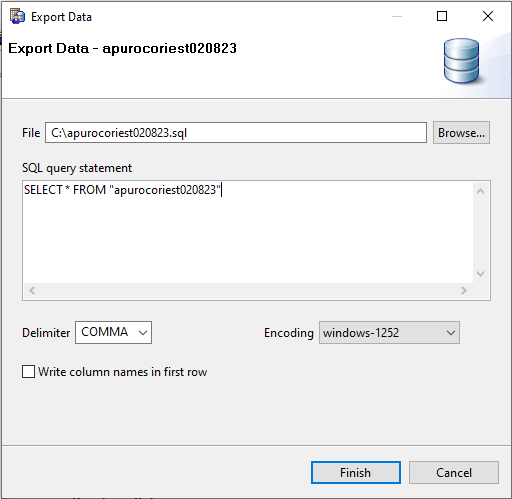Click the right arrow of horizontal scrollbar

tap(464, 290)
